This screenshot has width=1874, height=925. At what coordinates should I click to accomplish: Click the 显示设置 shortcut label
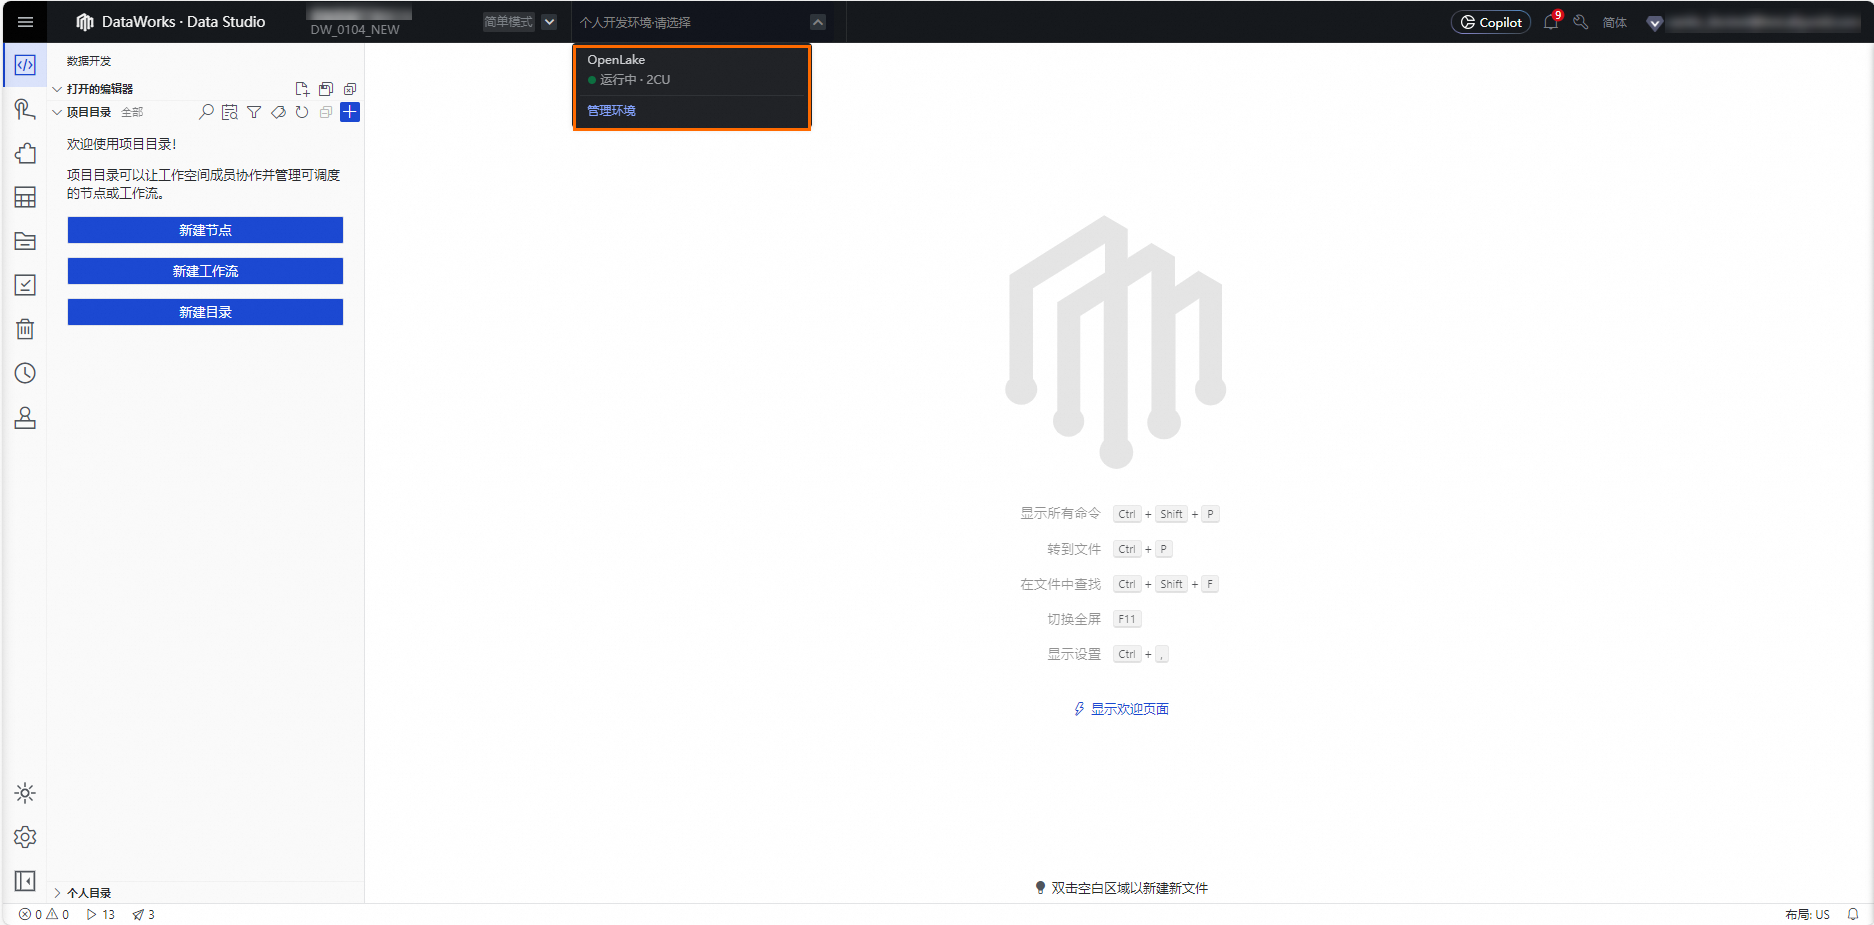pos(1074,654)
